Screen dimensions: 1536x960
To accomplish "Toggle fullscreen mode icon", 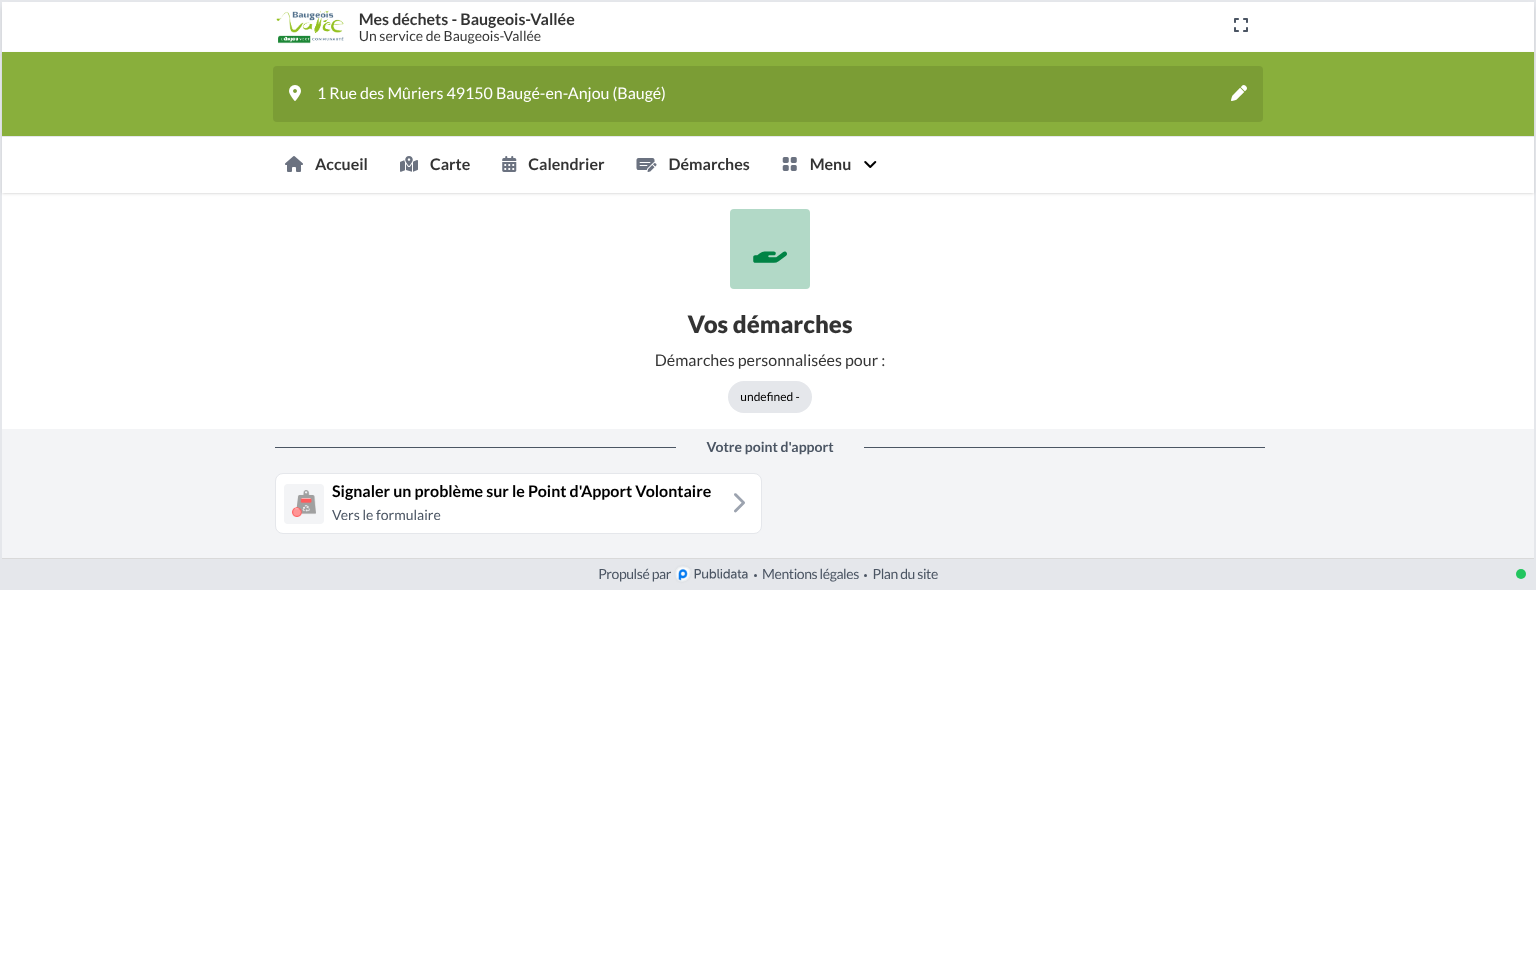I will (x=1241, y=25).
